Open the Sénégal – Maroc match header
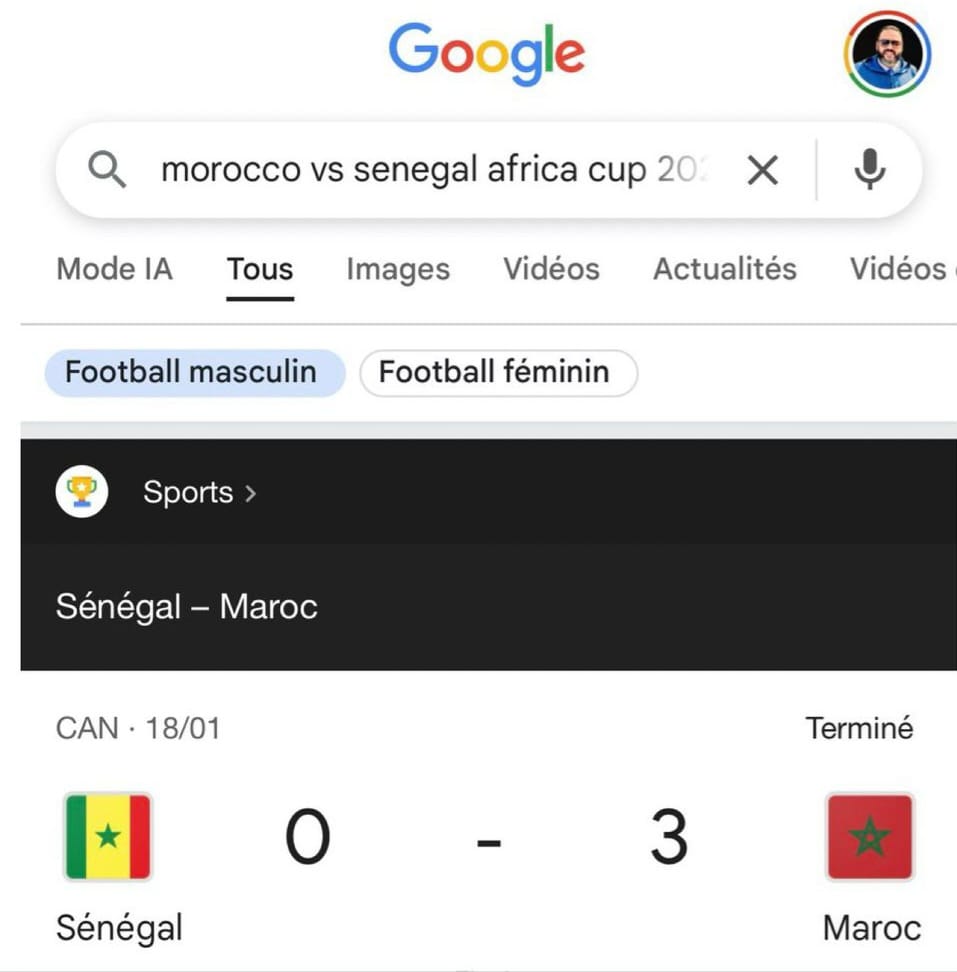This screenshot has height=972, width=957. tap(187, 607)
